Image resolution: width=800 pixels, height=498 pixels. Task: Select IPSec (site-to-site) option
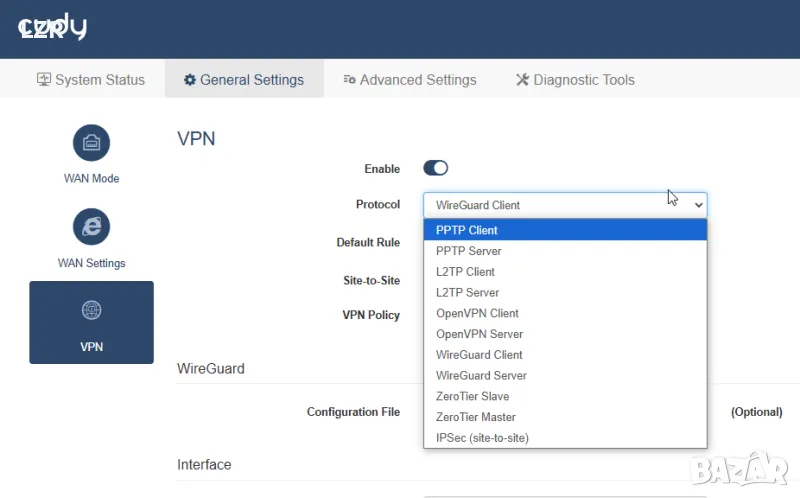tap(482, 438)
